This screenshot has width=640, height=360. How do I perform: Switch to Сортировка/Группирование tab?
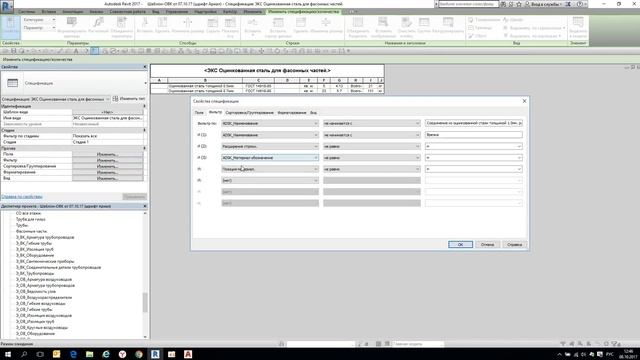249,112
